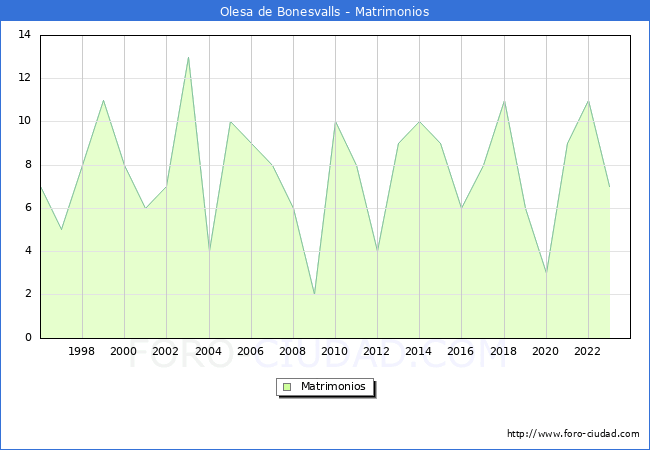Click the x-axis label 2014

click(419, 351)
